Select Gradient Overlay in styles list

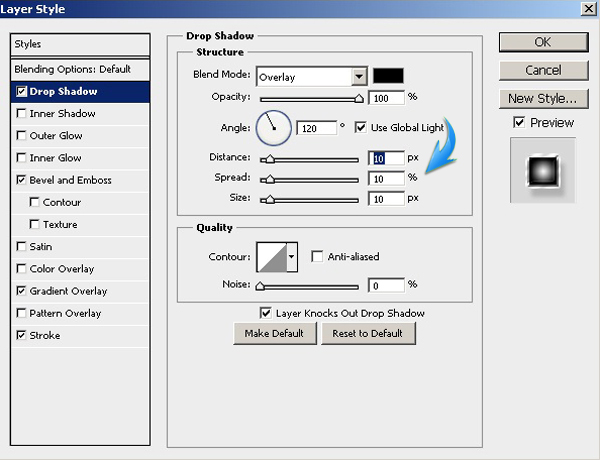pos(68,291)
